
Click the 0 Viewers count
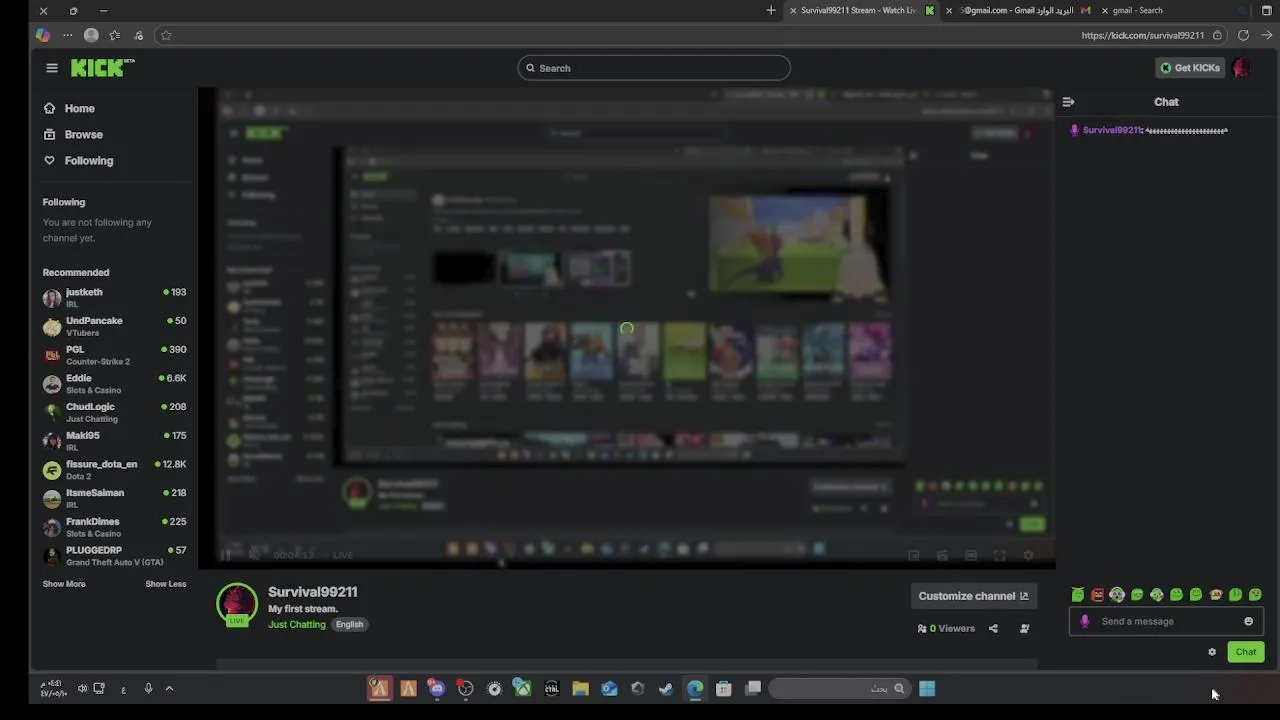946,629
